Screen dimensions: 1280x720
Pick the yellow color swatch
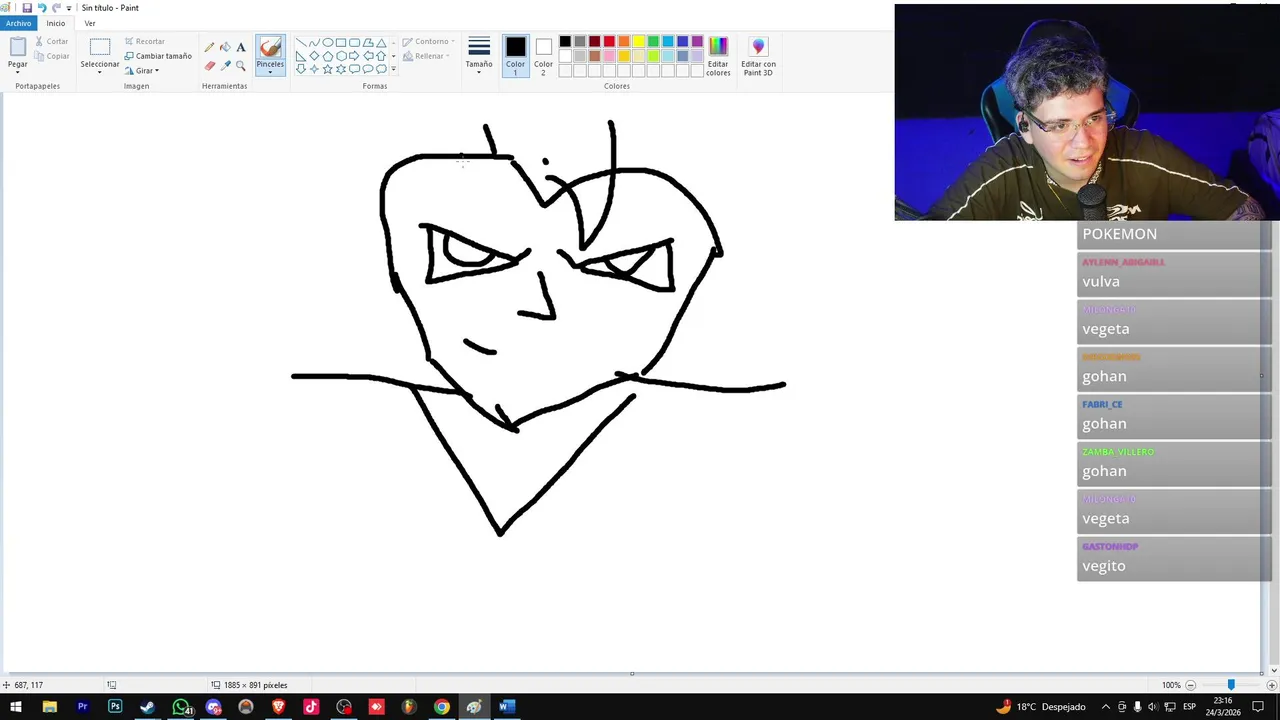[639, 41]
